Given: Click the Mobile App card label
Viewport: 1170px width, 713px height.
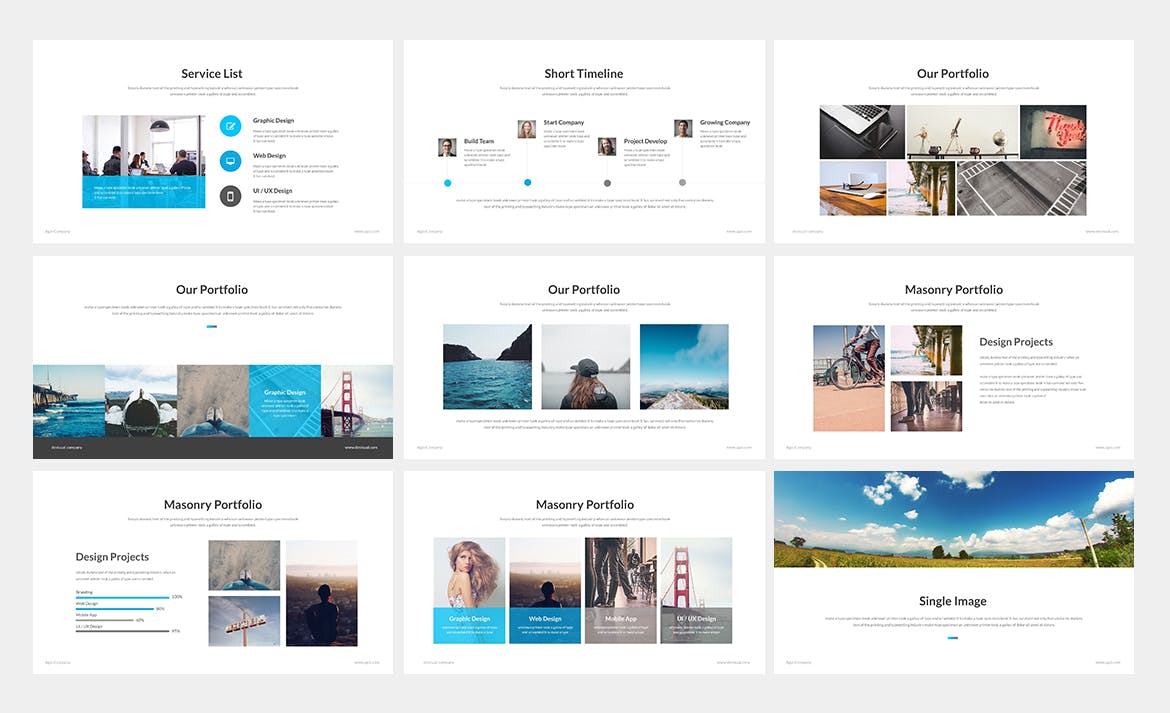Looking at the screenshot, I should click(621, 619).
